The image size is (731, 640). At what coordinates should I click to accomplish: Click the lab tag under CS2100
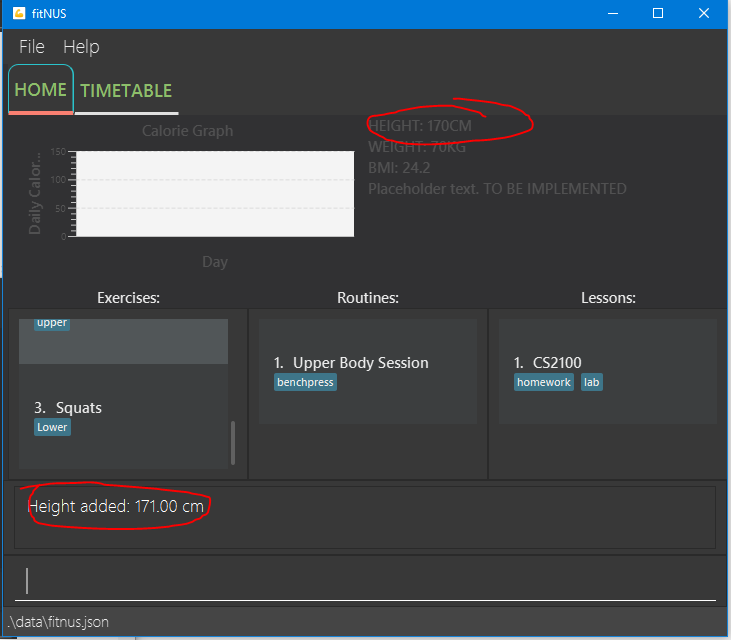[591, 382]
